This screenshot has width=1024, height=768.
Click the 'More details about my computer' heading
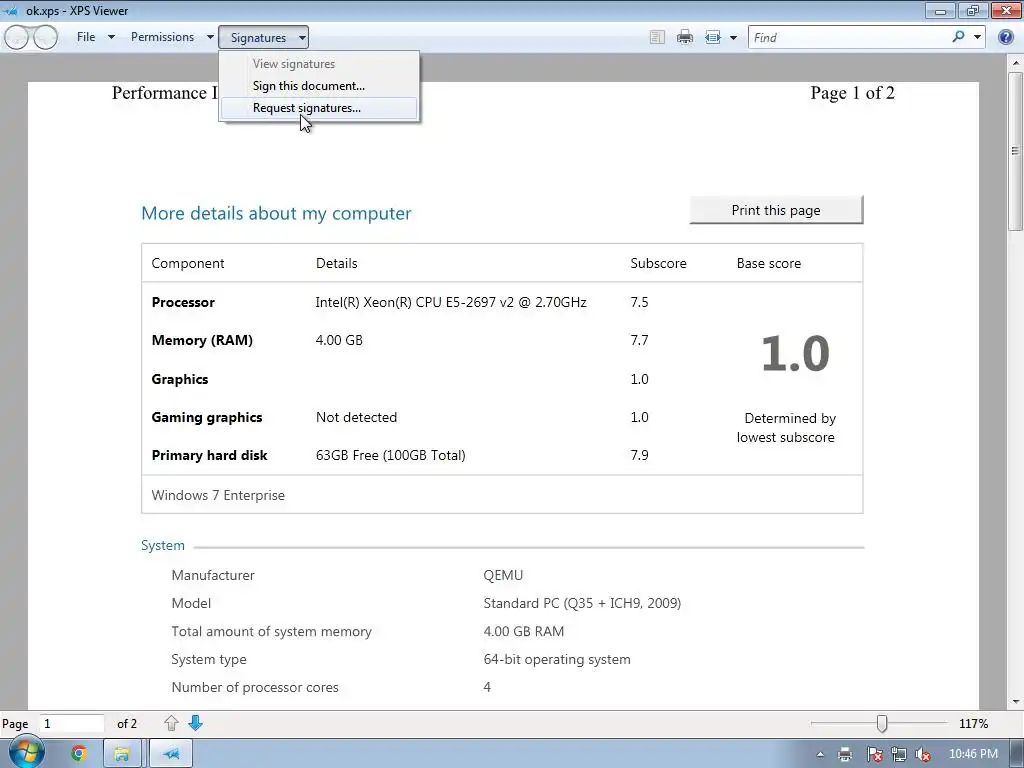coord(276,214)
